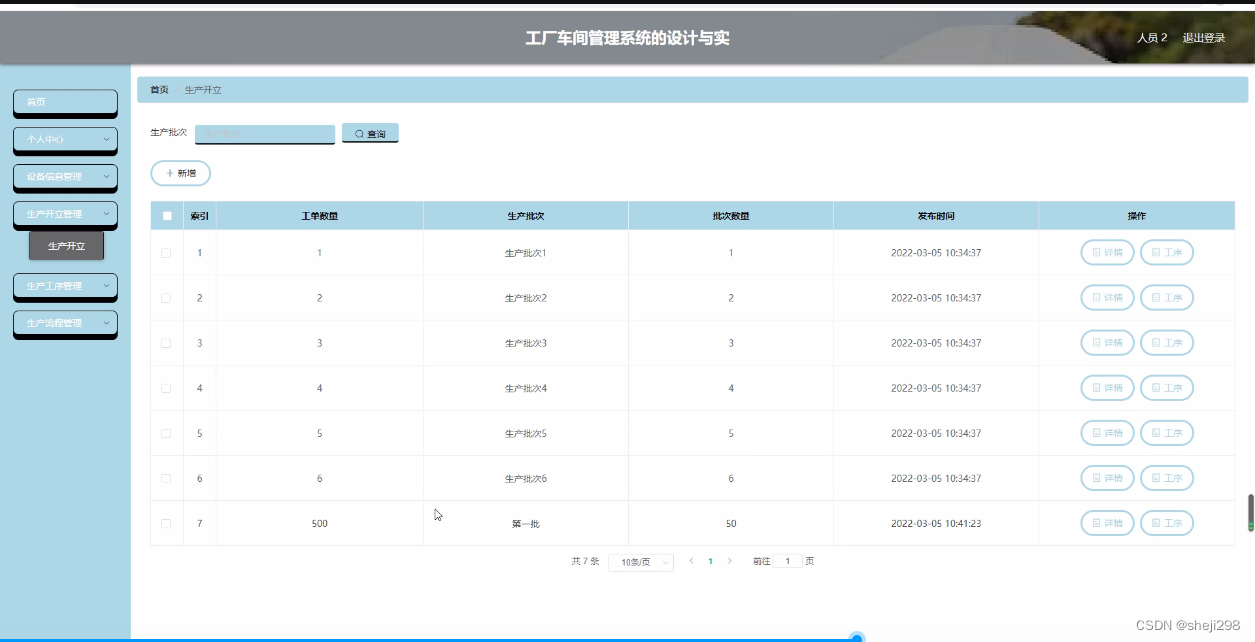Expand the 个人中心 sidebar dropdown
This screenshot has width=1255, height=642.
(65, 140)
